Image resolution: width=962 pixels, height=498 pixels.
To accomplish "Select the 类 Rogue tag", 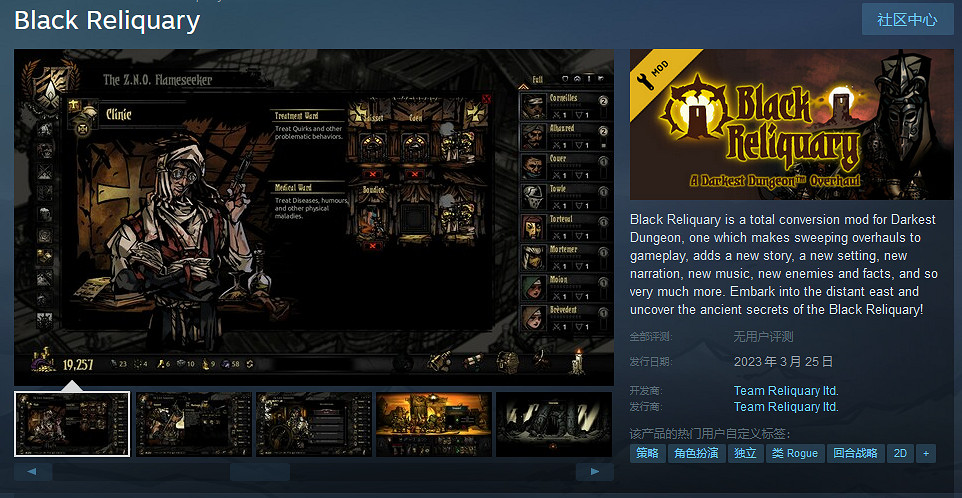I will [795, 454].
